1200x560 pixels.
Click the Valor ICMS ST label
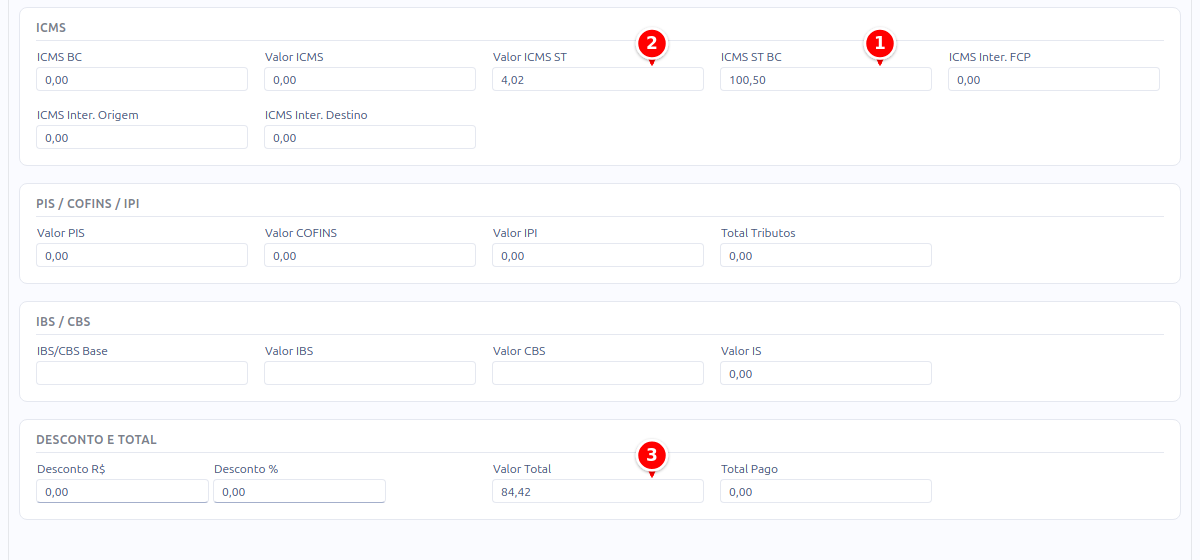pyautogui.click(x=530, y=57)
